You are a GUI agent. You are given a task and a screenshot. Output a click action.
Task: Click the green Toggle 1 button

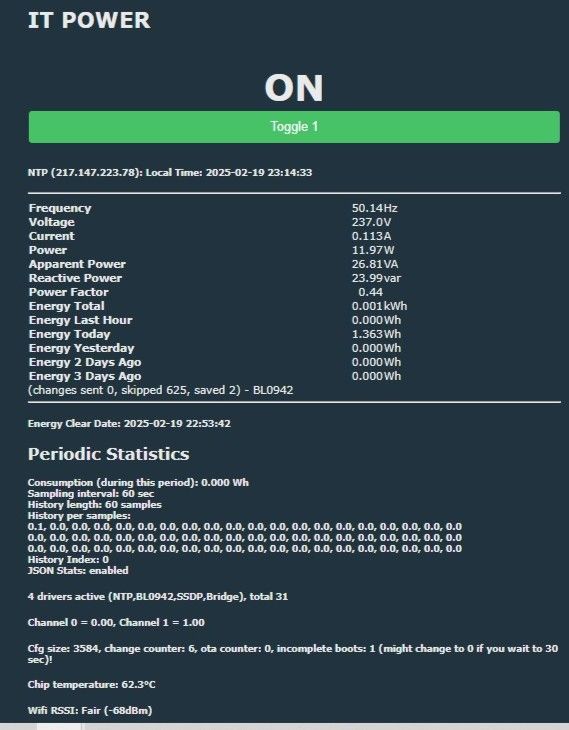294,127
